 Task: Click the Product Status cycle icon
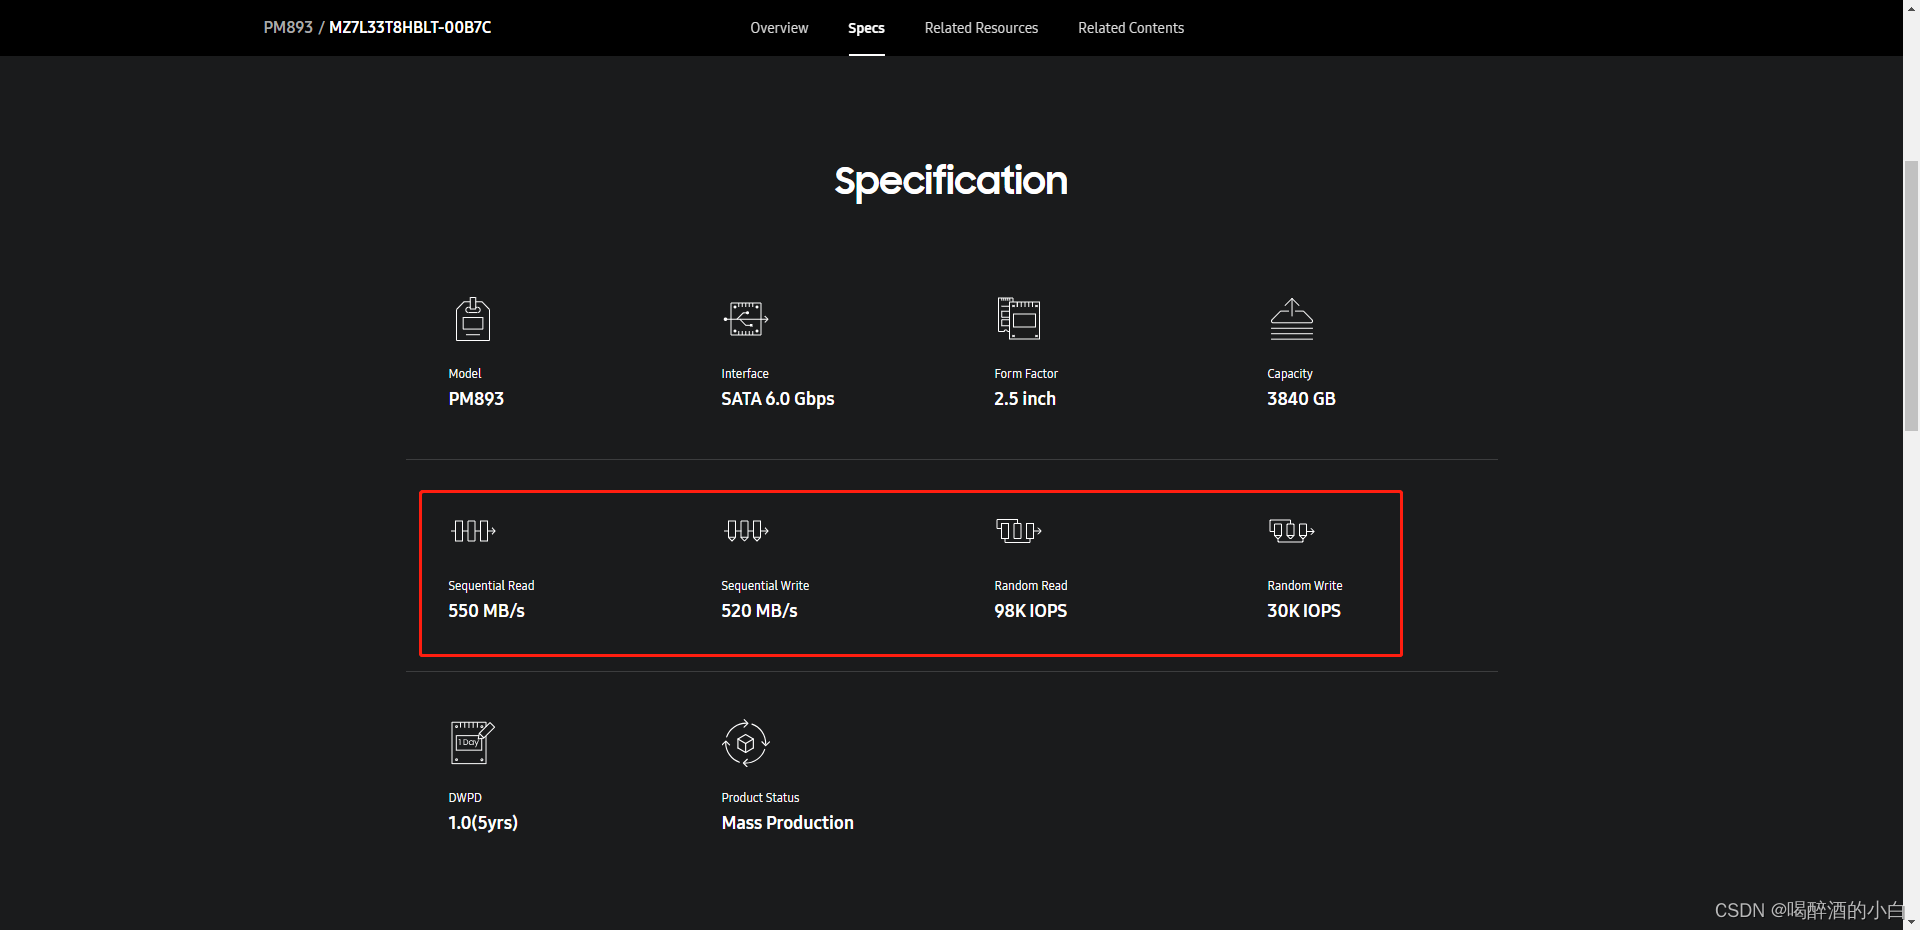[746, 743]
